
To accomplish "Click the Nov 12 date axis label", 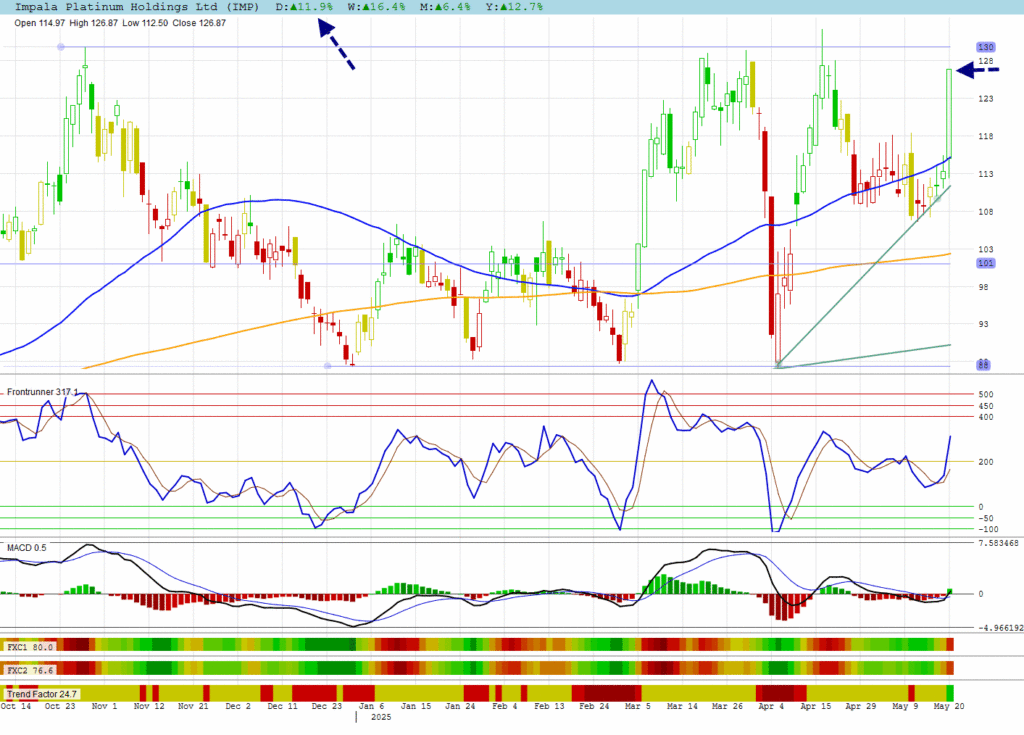I will [x=149, y=706].
